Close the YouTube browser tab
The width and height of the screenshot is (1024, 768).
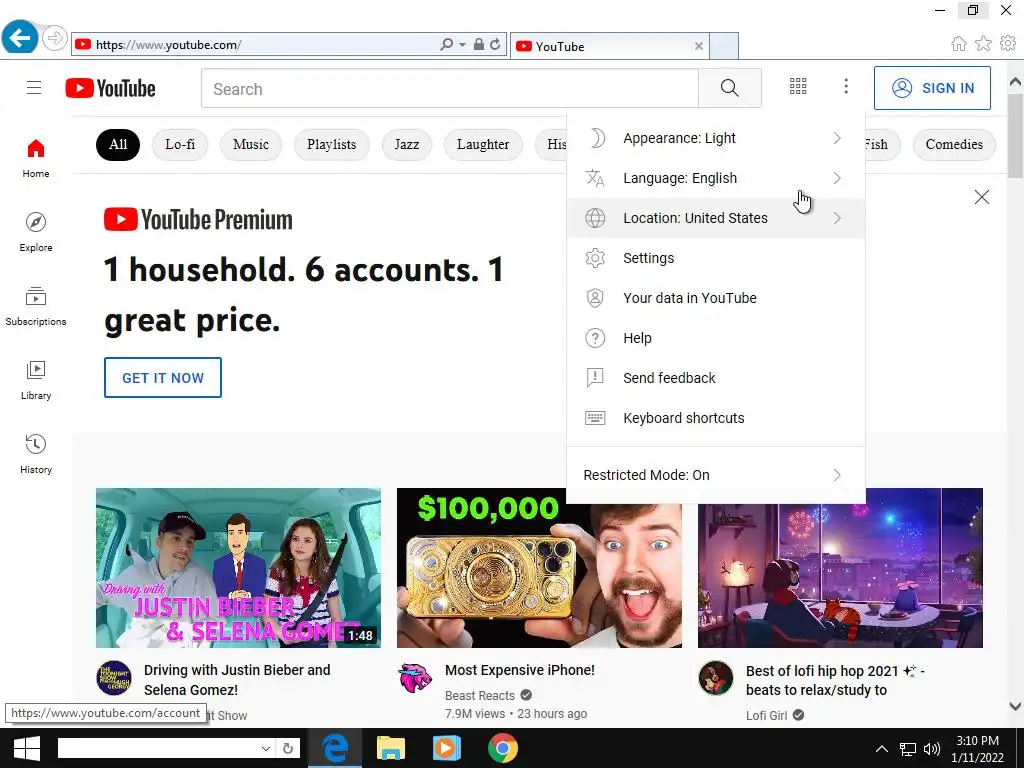pos(699,46)
